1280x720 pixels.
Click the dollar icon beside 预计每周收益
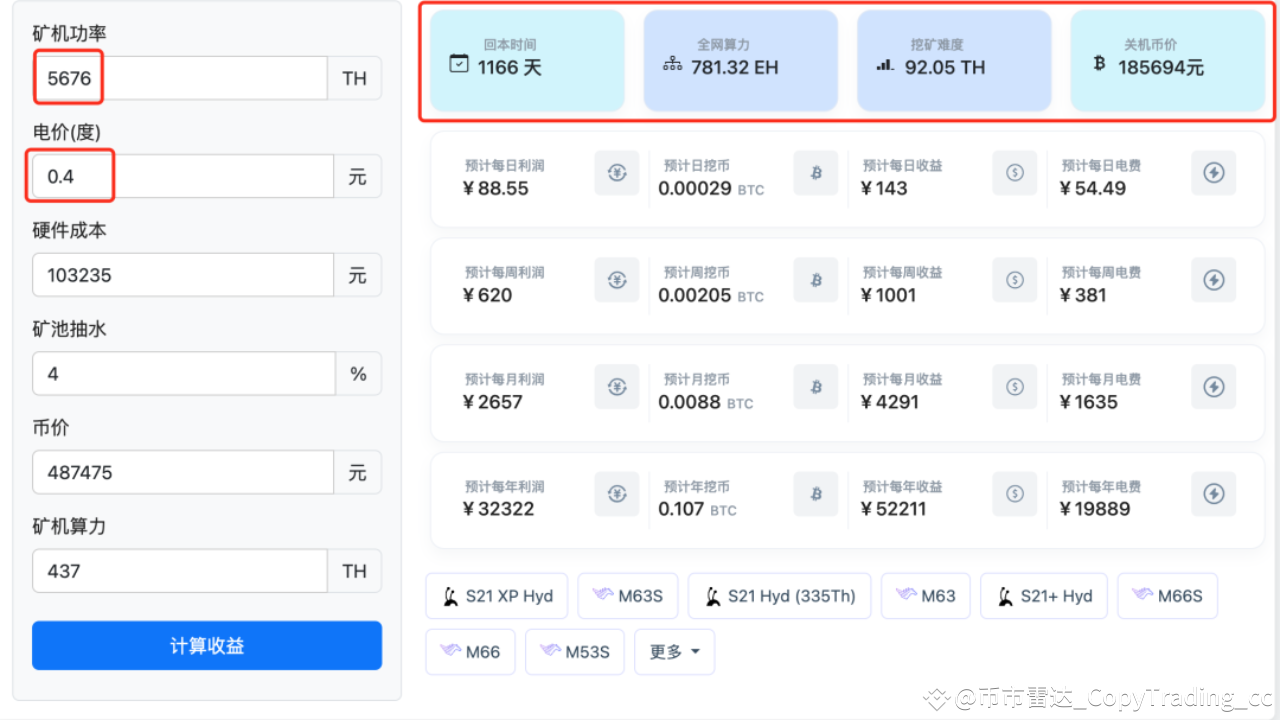1014,280
